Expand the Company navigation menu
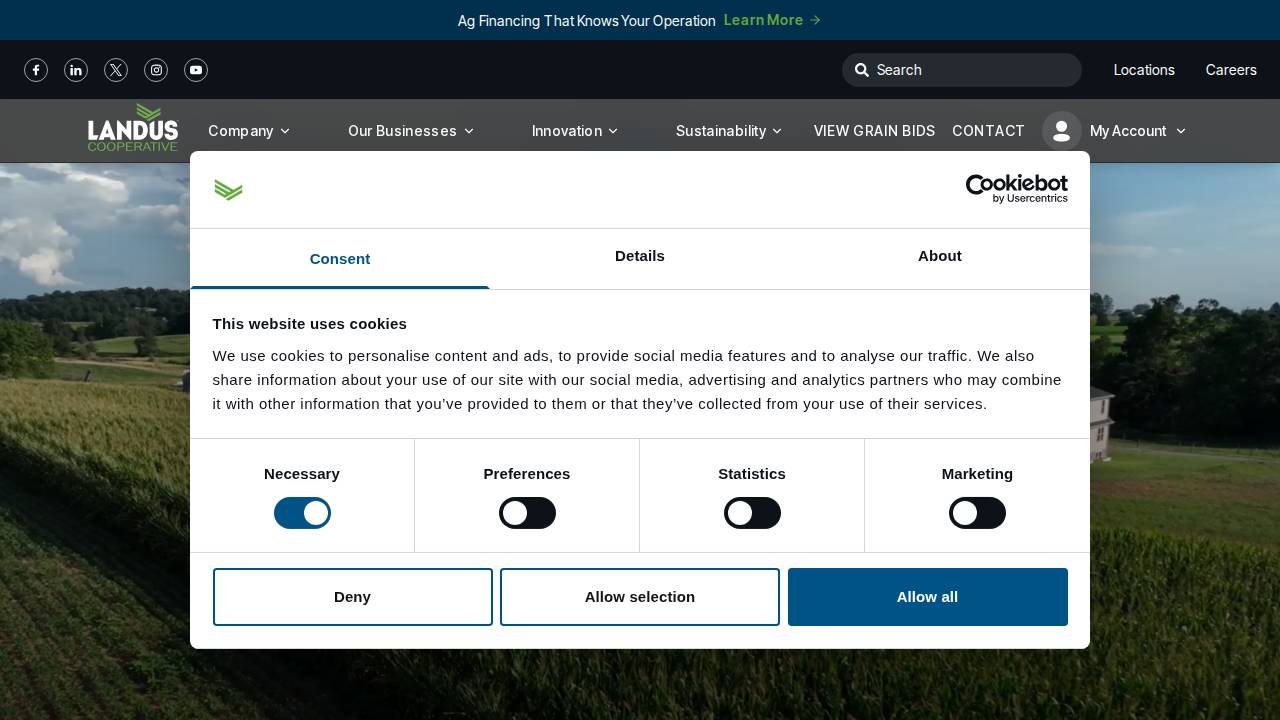 click(x=249, y=131)
